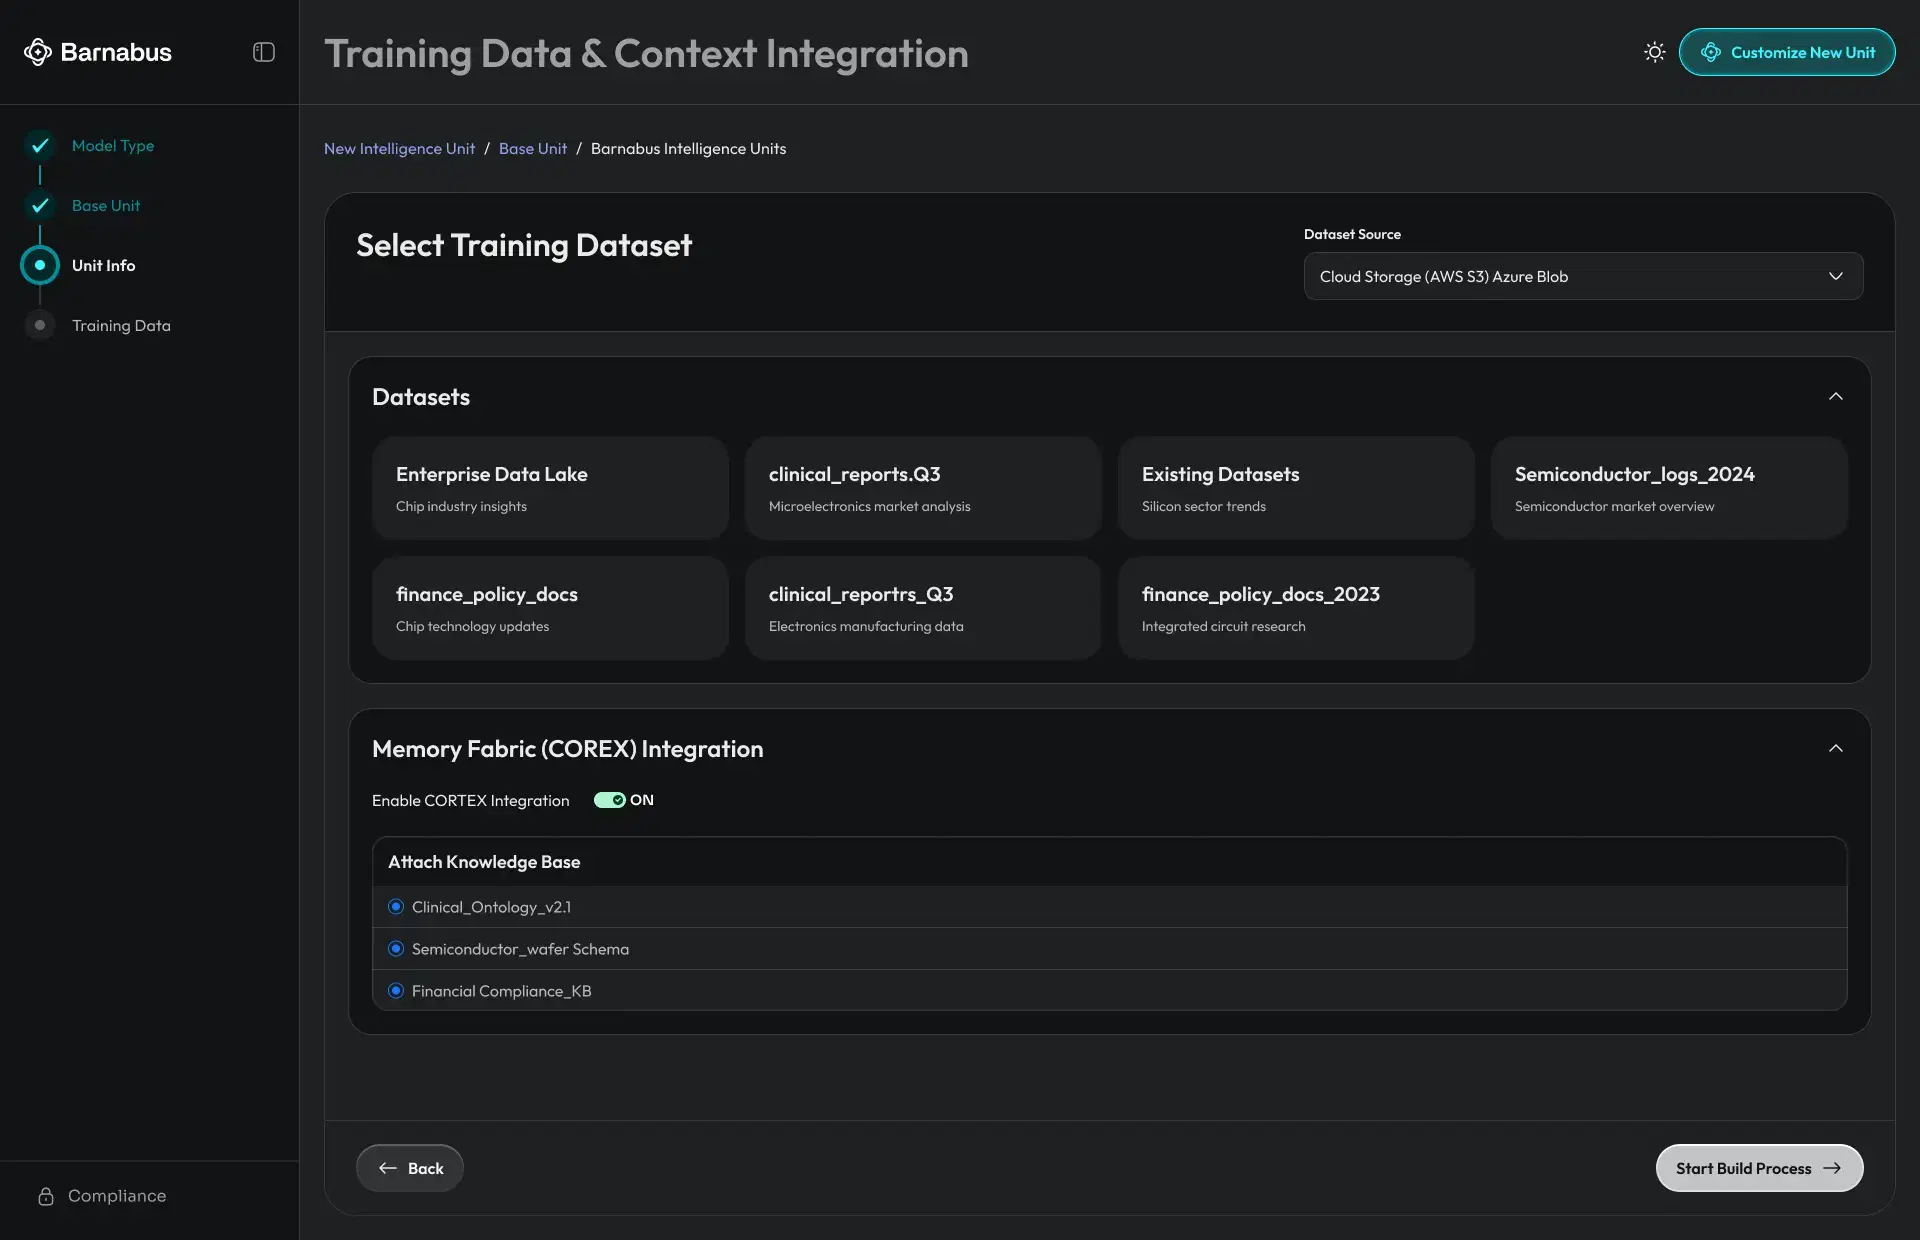Click the Start Build Process button
The width and height of the screenshot is (1920, 1240).
point(1759,1168)
